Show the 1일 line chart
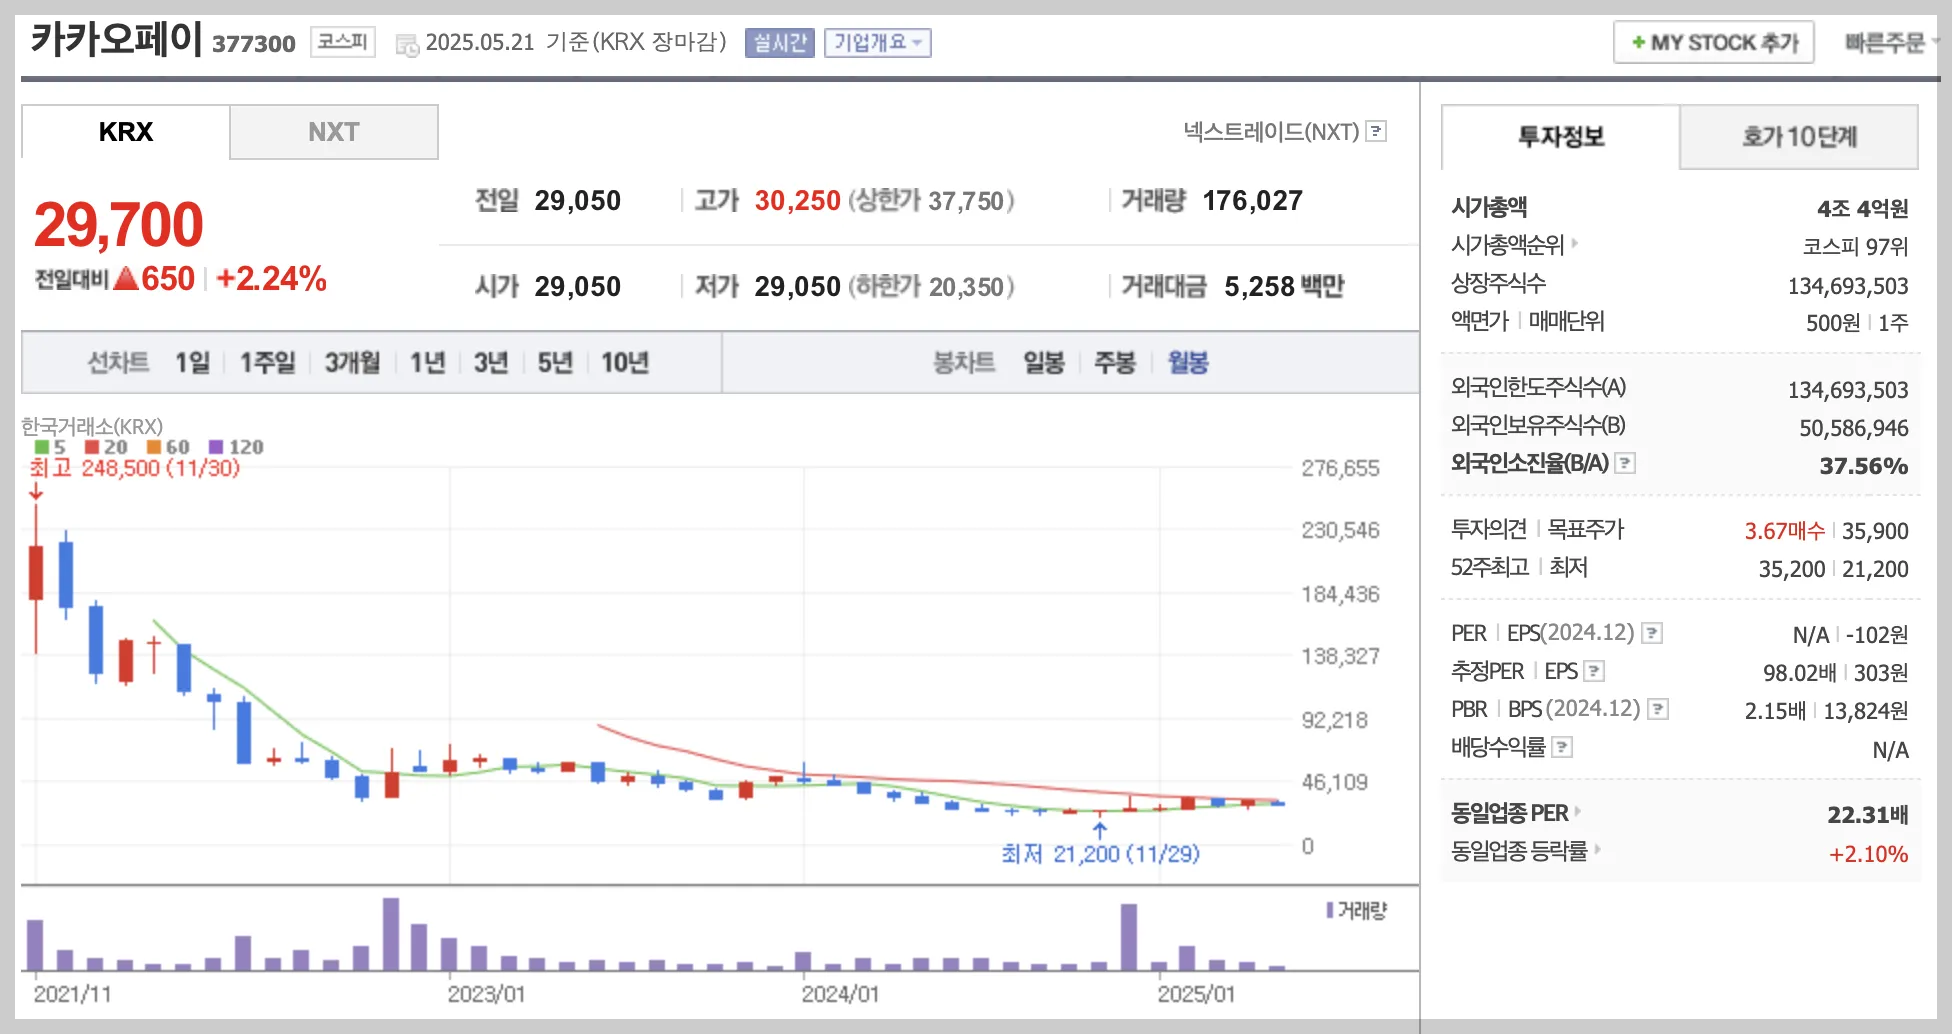The width and height of the screenshot is (1952, 1034). pyautogui.click(x=193, y=362)
